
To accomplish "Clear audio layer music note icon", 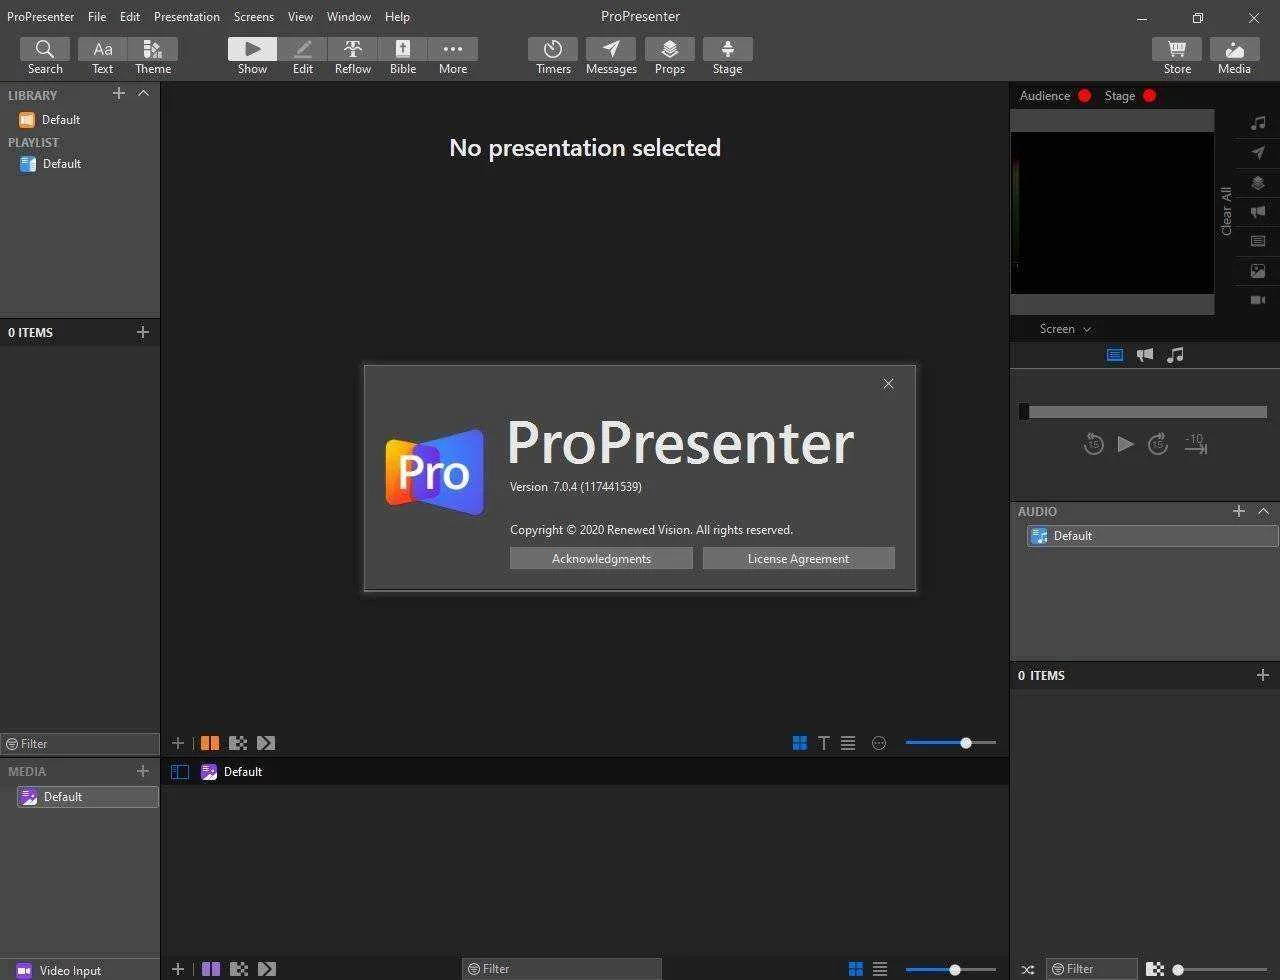I will tap(1258, 123).
